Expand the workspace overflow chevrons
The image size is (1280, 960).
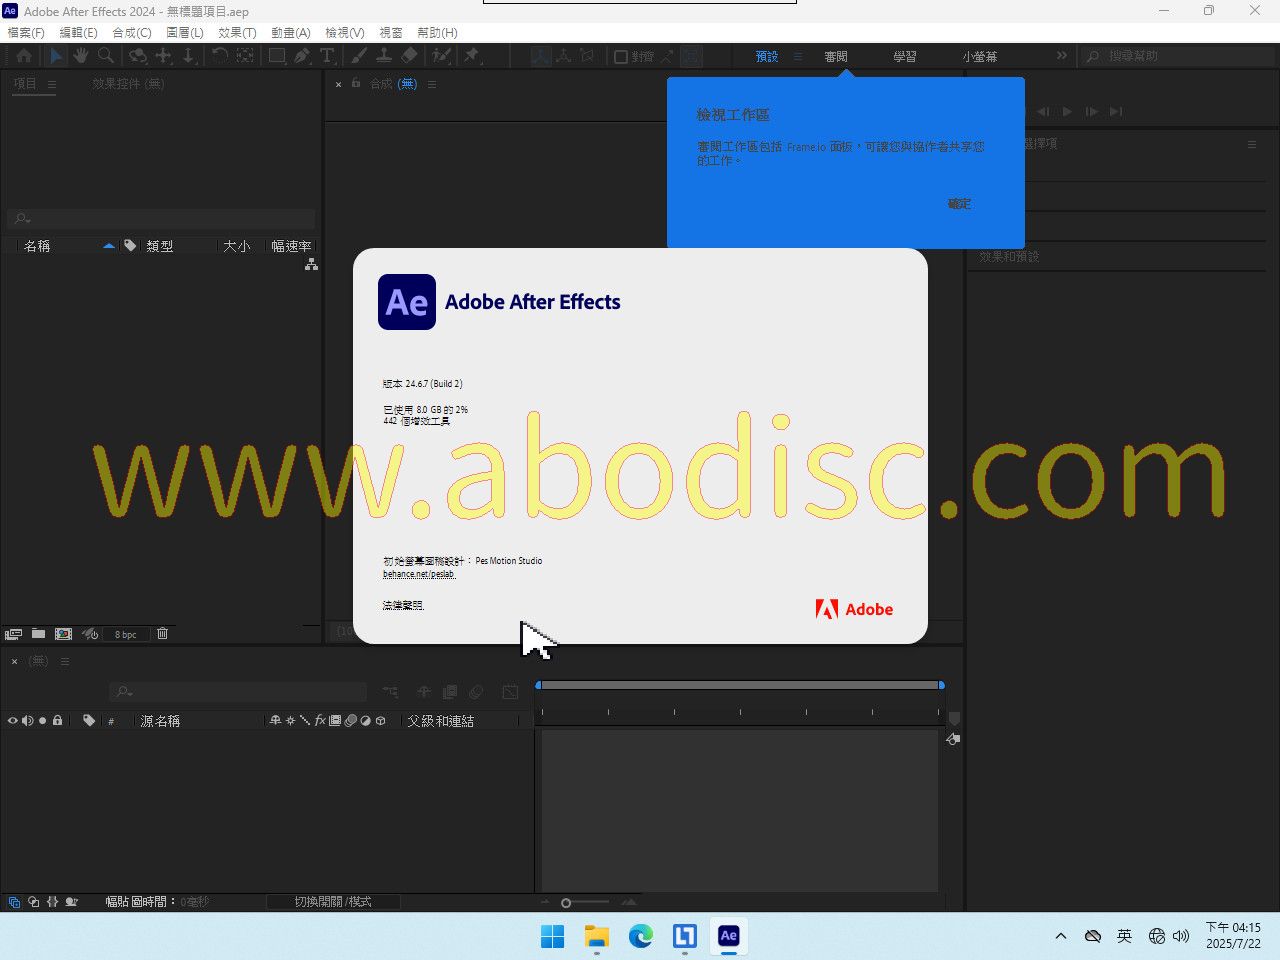point(1062,56)
